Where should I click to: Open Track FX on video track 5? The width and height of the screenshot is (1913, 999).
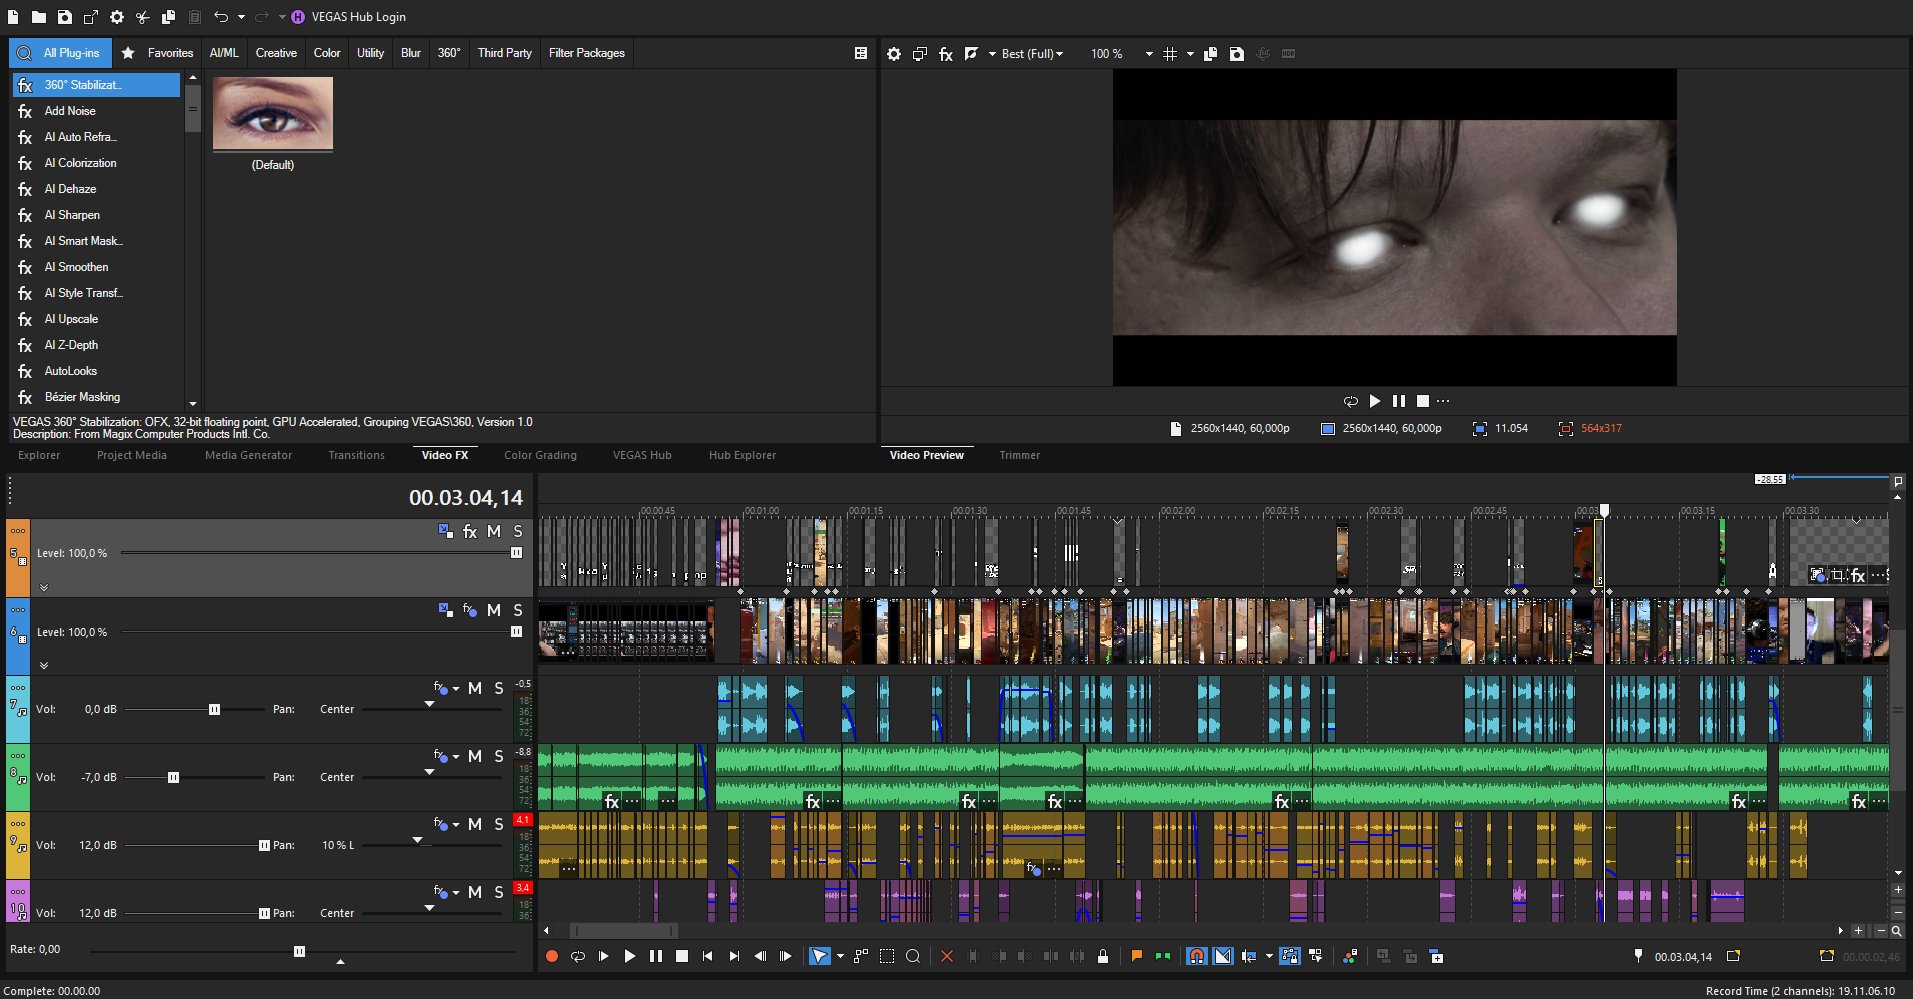pyautogui.click(x=469, y=531)
